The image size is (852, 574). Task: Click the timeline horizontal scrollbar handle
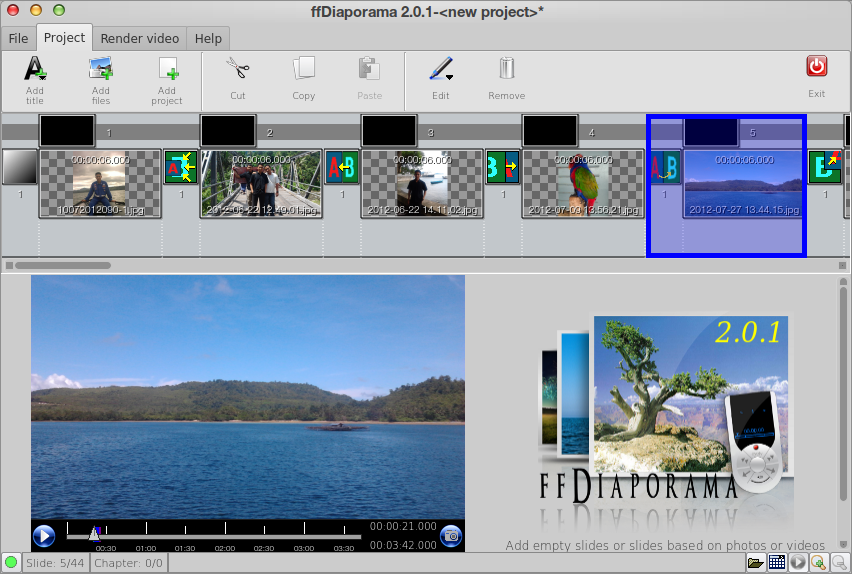tap(63, 265)
